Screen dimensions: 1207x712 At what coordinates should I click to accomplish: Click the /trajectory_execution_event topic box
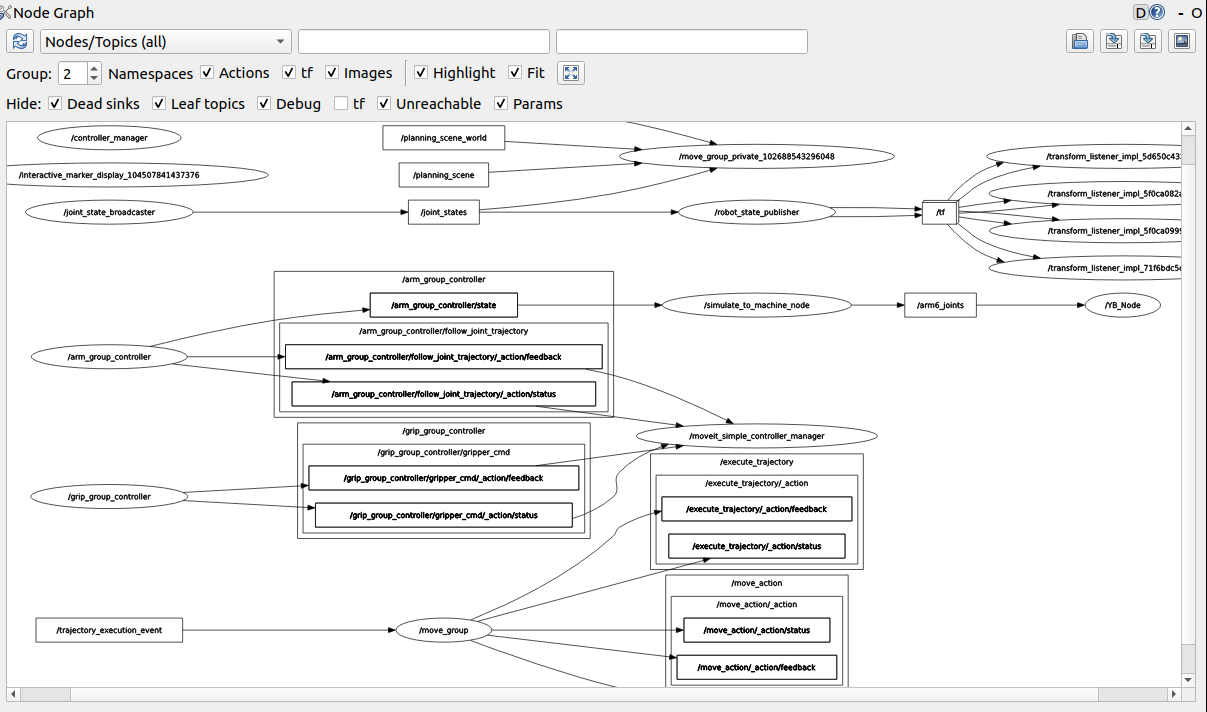[109, 630]
